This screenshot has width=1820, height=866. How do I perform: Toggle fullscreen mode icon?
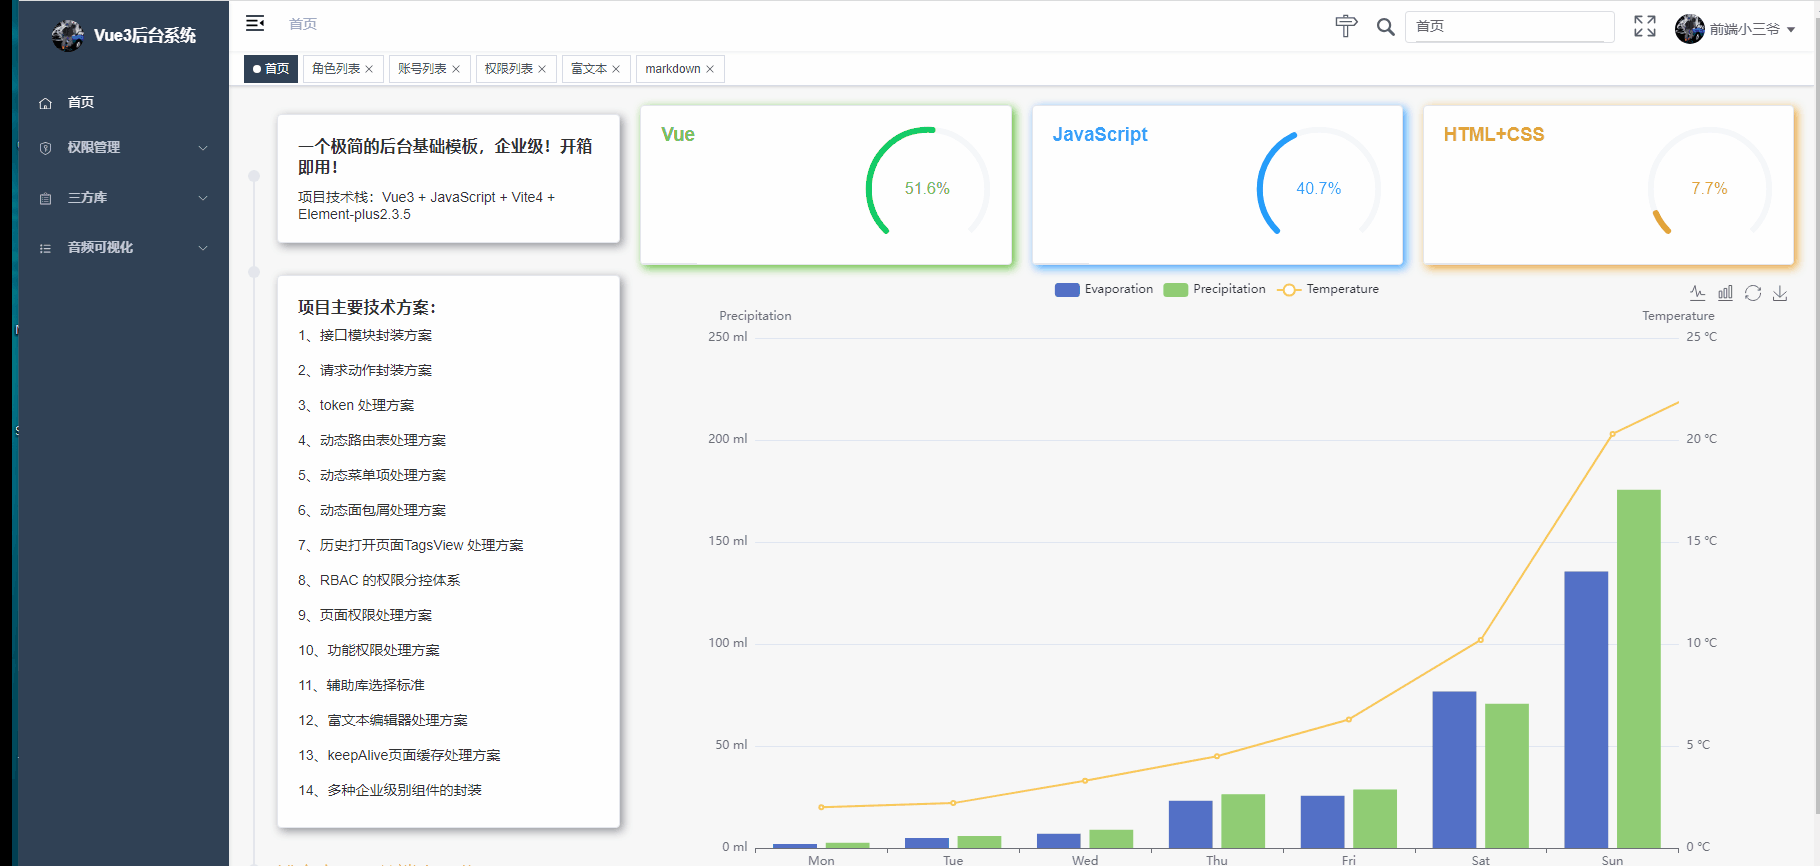[x=1645, y=26]
